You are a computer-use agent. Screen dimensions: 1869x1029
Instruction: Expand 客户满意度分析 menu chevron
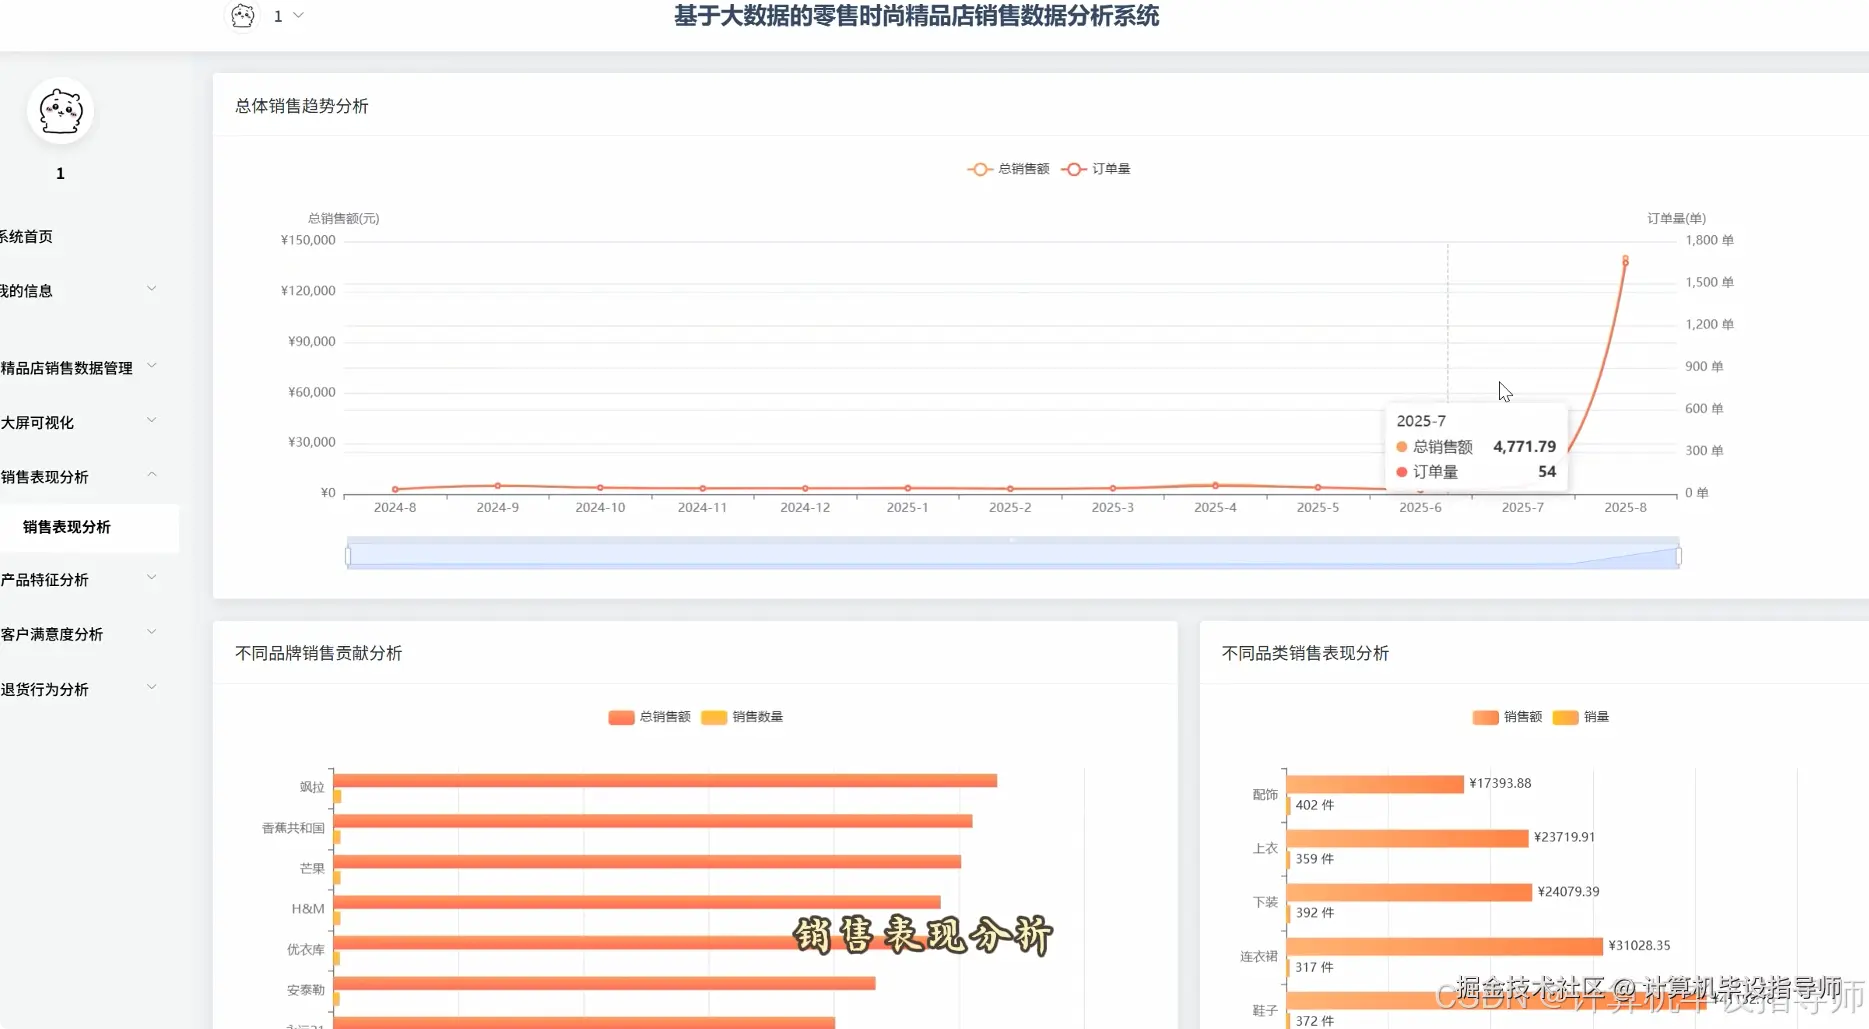152,632
